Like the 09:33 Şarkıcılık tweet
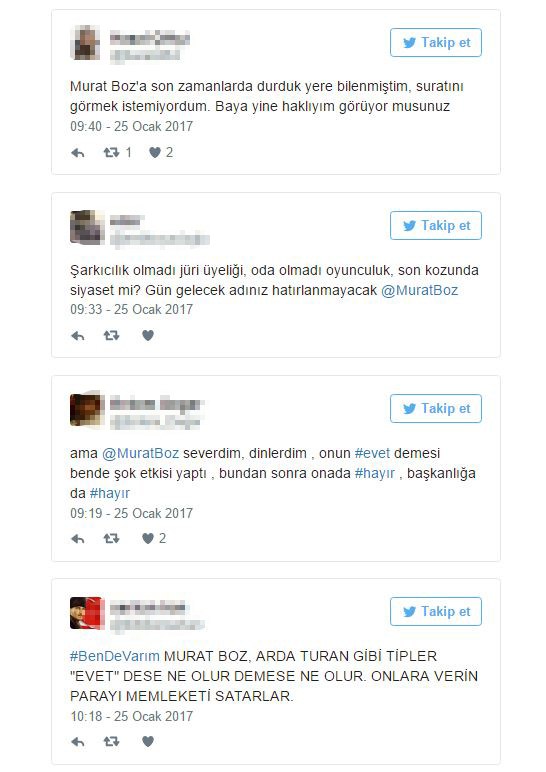Image resolution: width=546 pixels, height=772 pixels. [x=148, y=335]
